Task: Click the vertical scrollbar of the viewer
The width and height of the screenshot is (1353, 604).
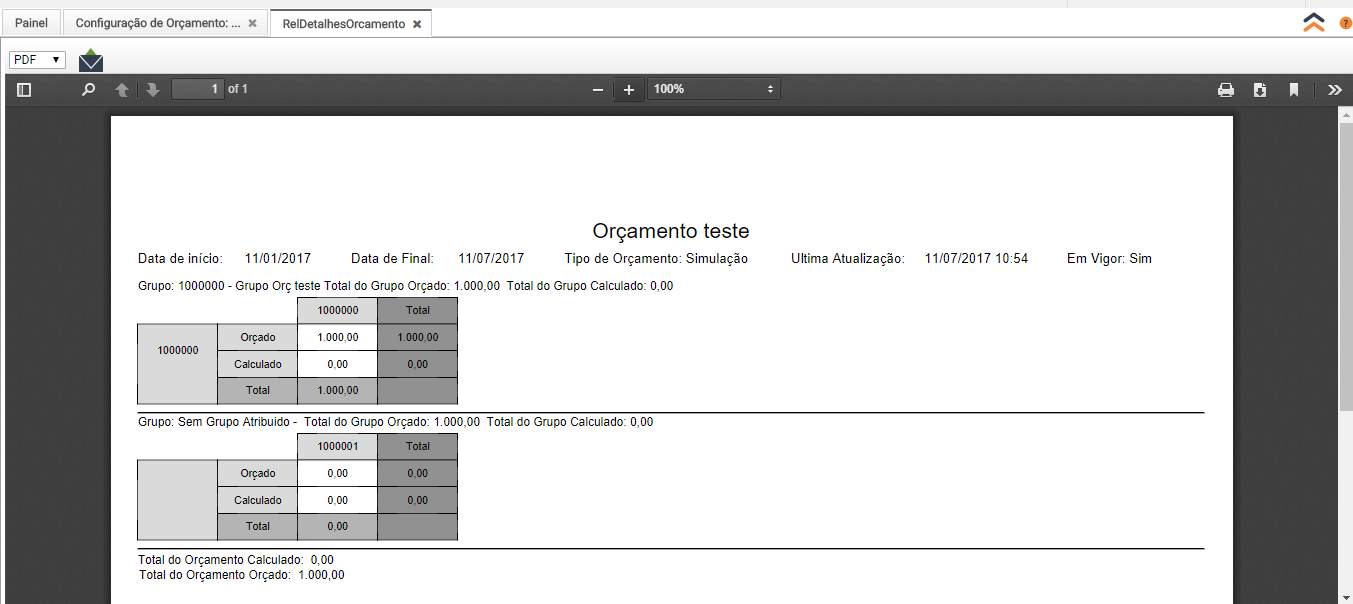Action: point(1345,300)
